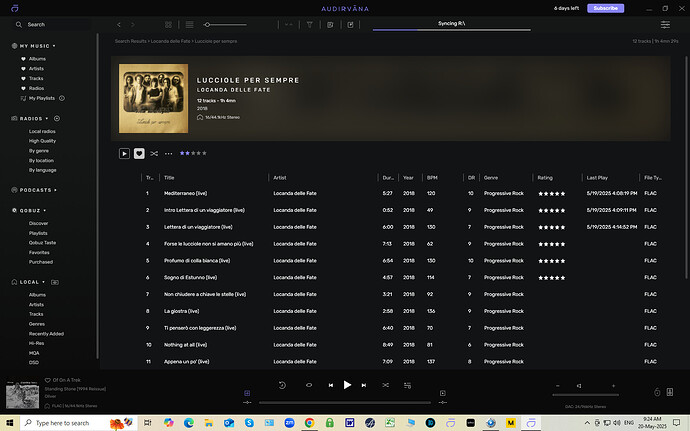Sort tracks by BPM column header
690x431 pixels.
click(432, 178)
